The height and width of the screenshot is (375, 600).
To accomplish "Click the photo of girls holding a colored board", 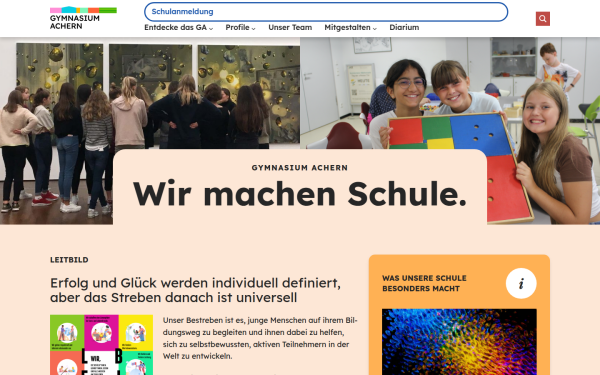I will (x=450, y=93).
